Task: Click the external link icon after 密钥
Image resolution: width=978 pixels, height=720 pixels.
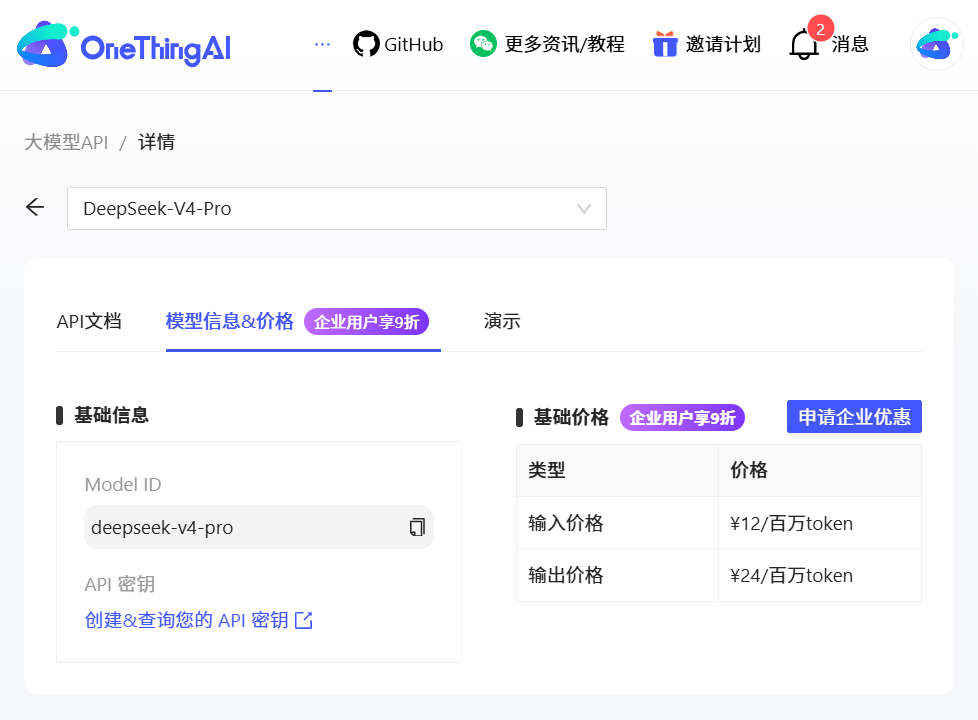Action: [x=304, y=620]
